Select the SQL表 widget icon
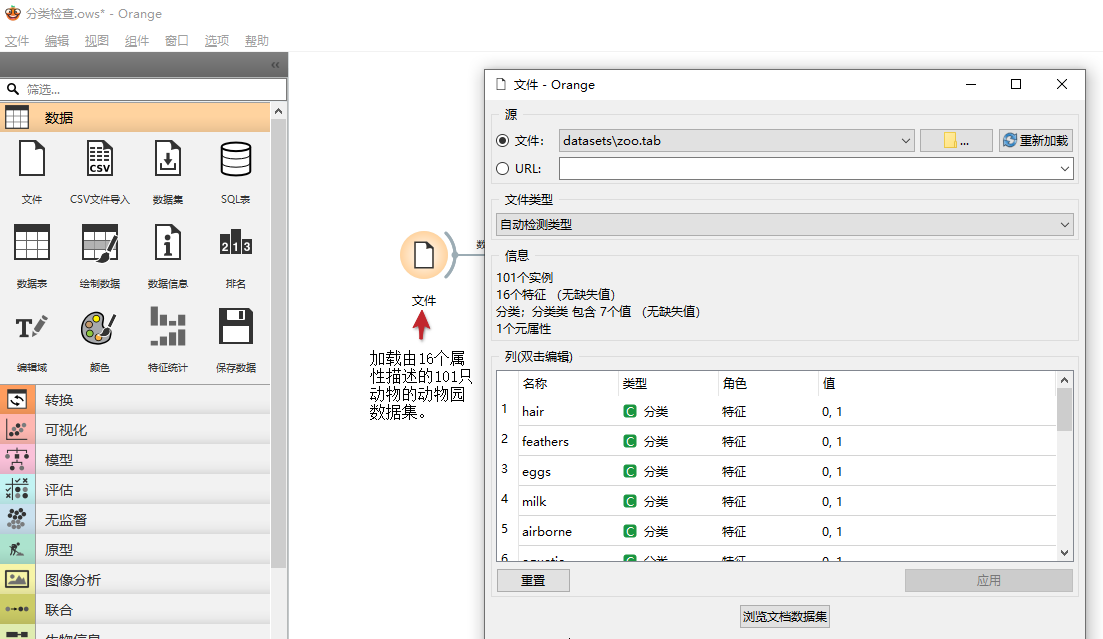The width and height of the screenshot is (1103, 639). pyautogui.click(x=236, y=159)
